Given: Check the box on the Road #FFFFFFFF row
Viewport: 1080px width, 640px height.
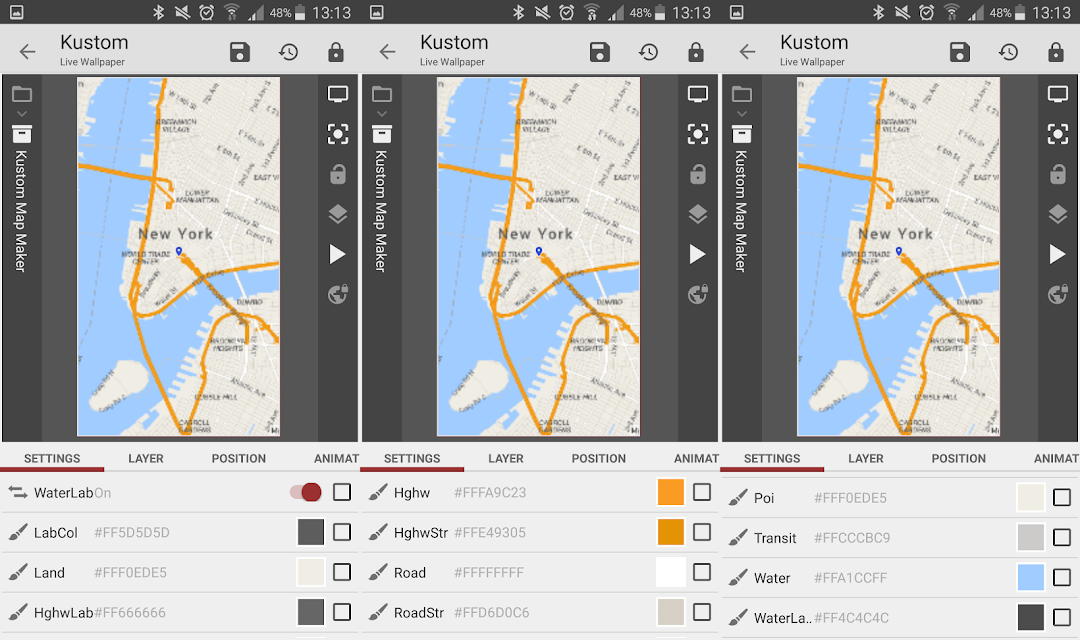Looking at the screenshot, I should click(702, 572).
